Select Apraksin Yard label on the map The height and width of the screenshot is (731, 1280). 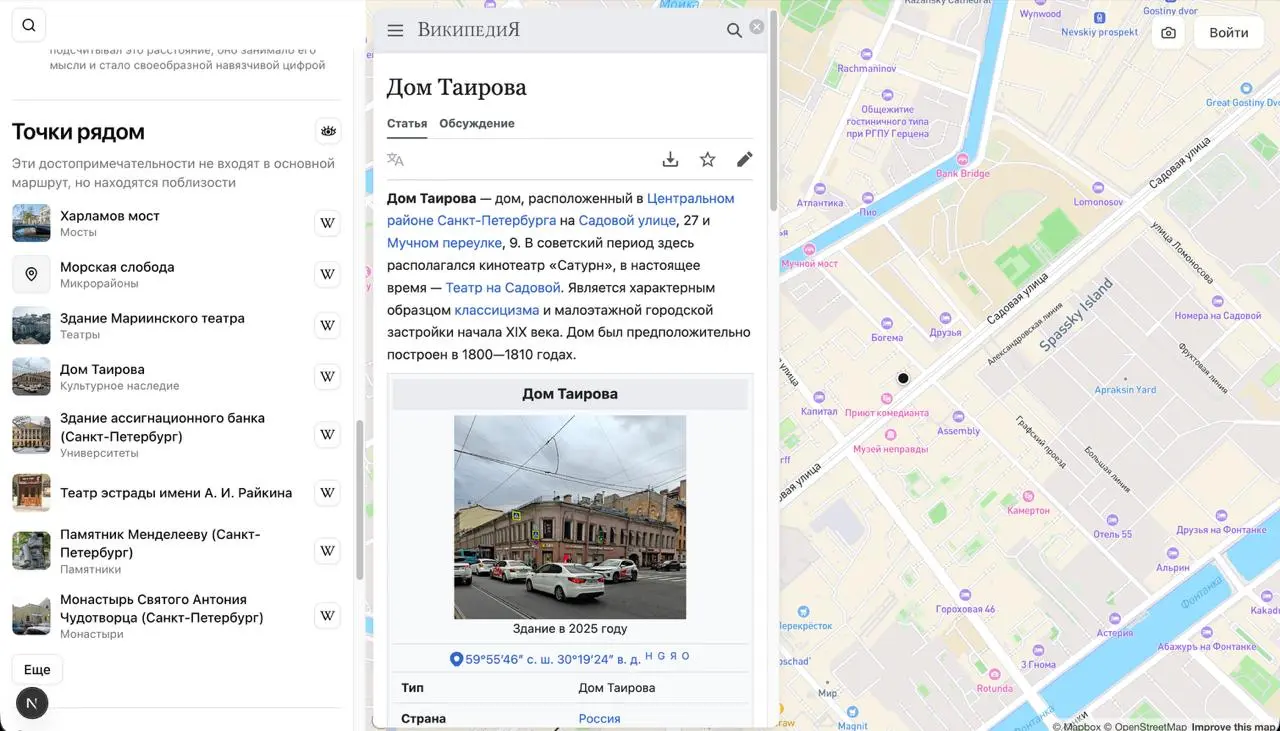[1125, 390]
